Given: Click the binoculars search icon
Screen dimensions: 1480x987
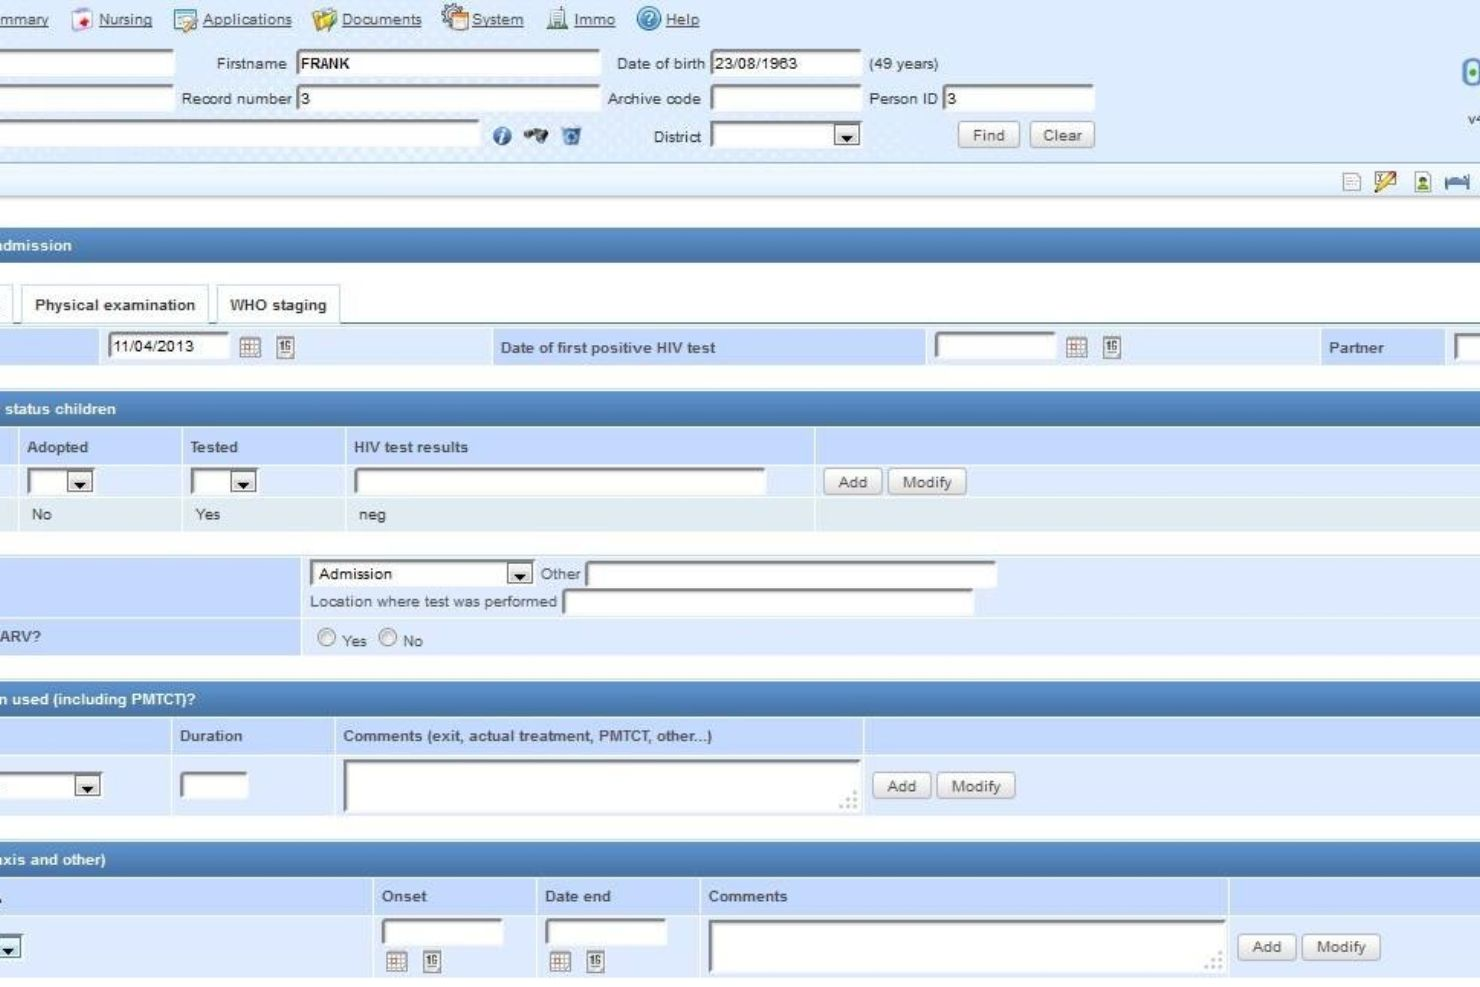Looking at the screenshot, I should coord(536,135).
